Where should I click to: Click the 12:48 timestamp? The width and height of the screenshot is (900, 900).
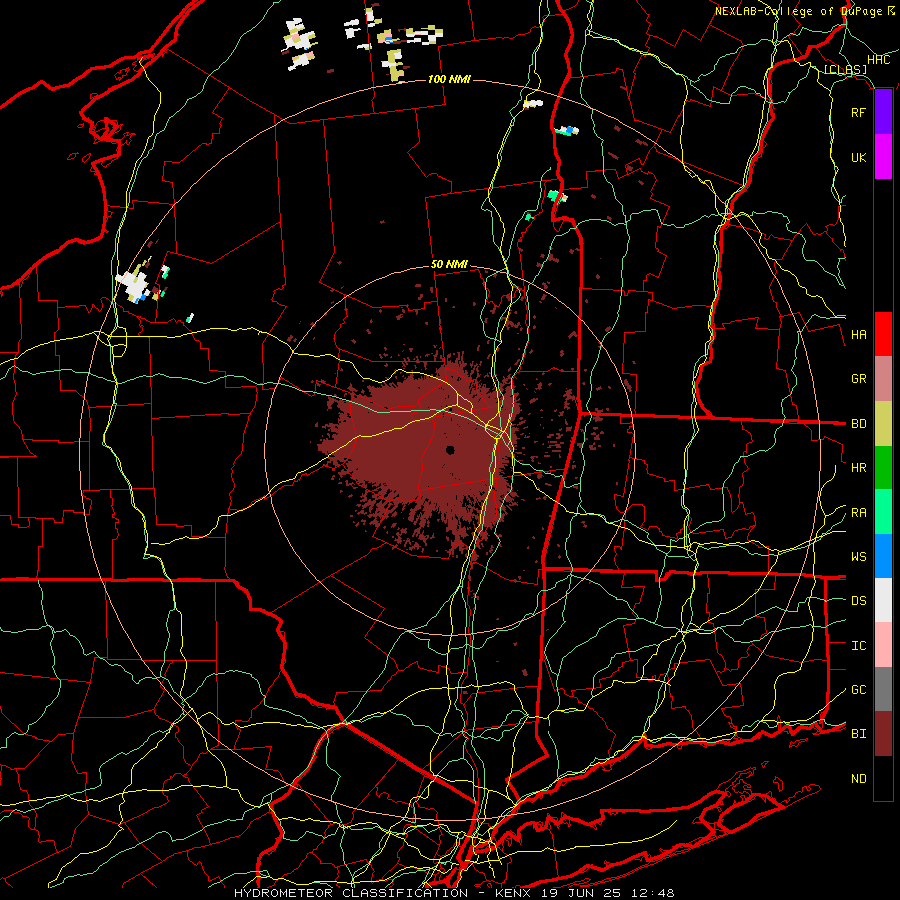coord(653,893)
